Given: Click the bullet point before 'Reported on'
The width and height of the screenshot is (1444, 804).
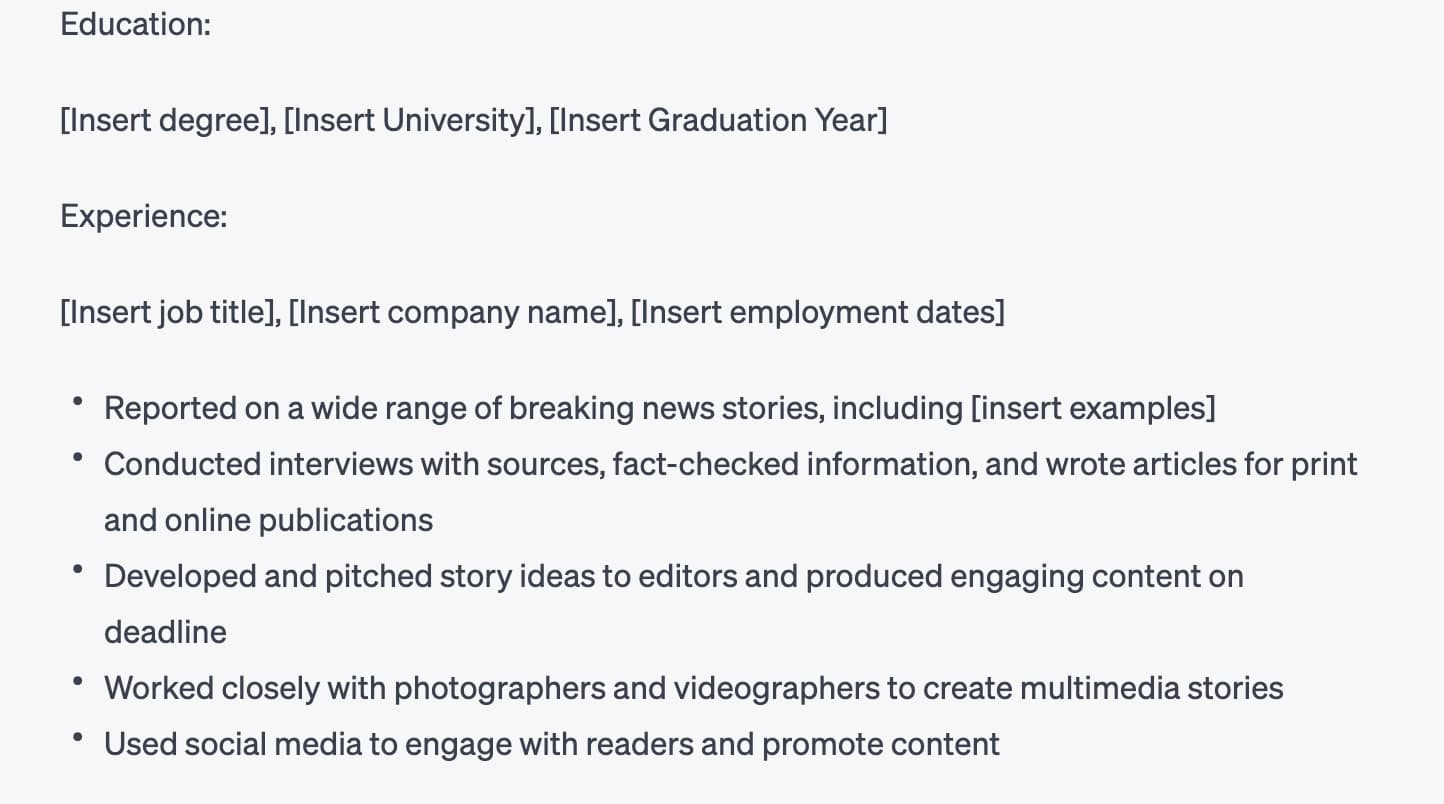Looking at the screenshot, I should pos(77,401).
